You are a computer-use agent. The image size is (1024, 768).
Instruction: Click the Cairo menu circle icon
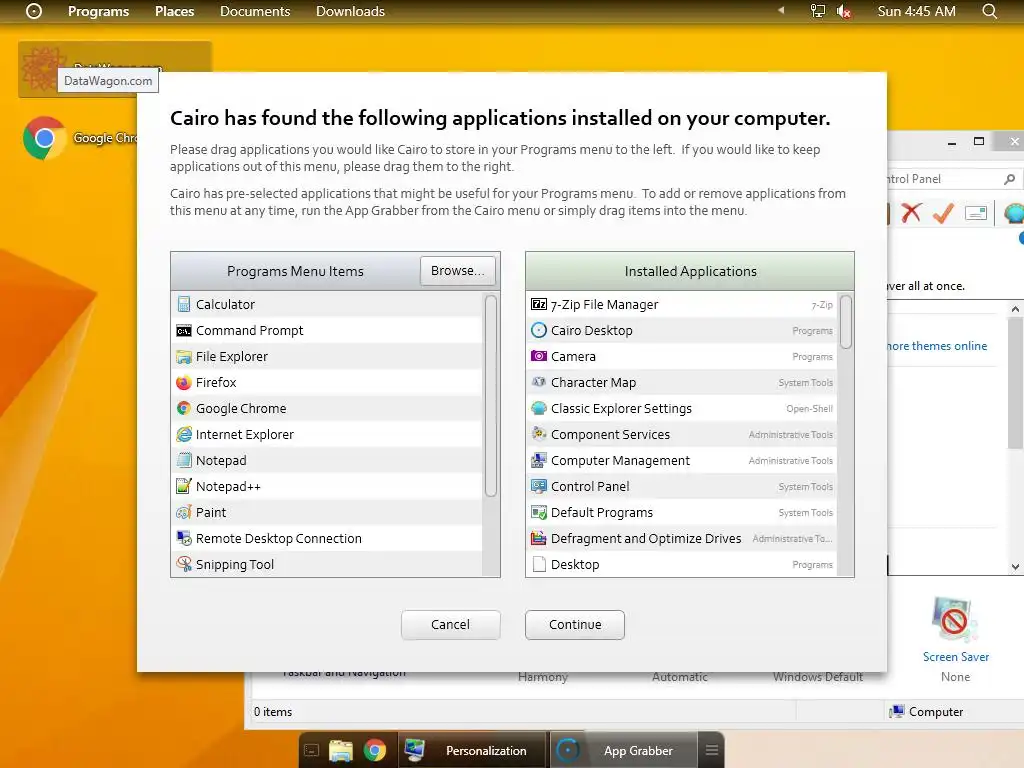34,11
